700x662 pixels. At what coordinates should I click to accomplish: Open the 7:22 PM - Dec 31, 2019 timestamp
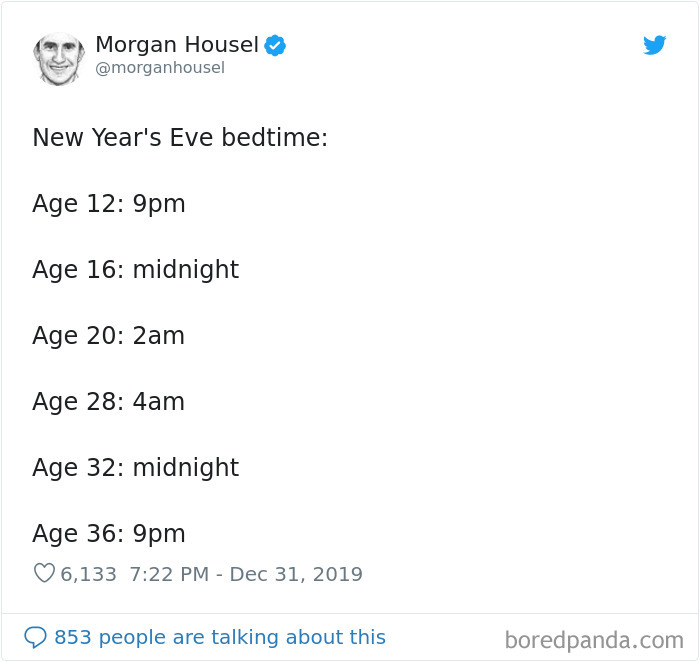point(246,574)
